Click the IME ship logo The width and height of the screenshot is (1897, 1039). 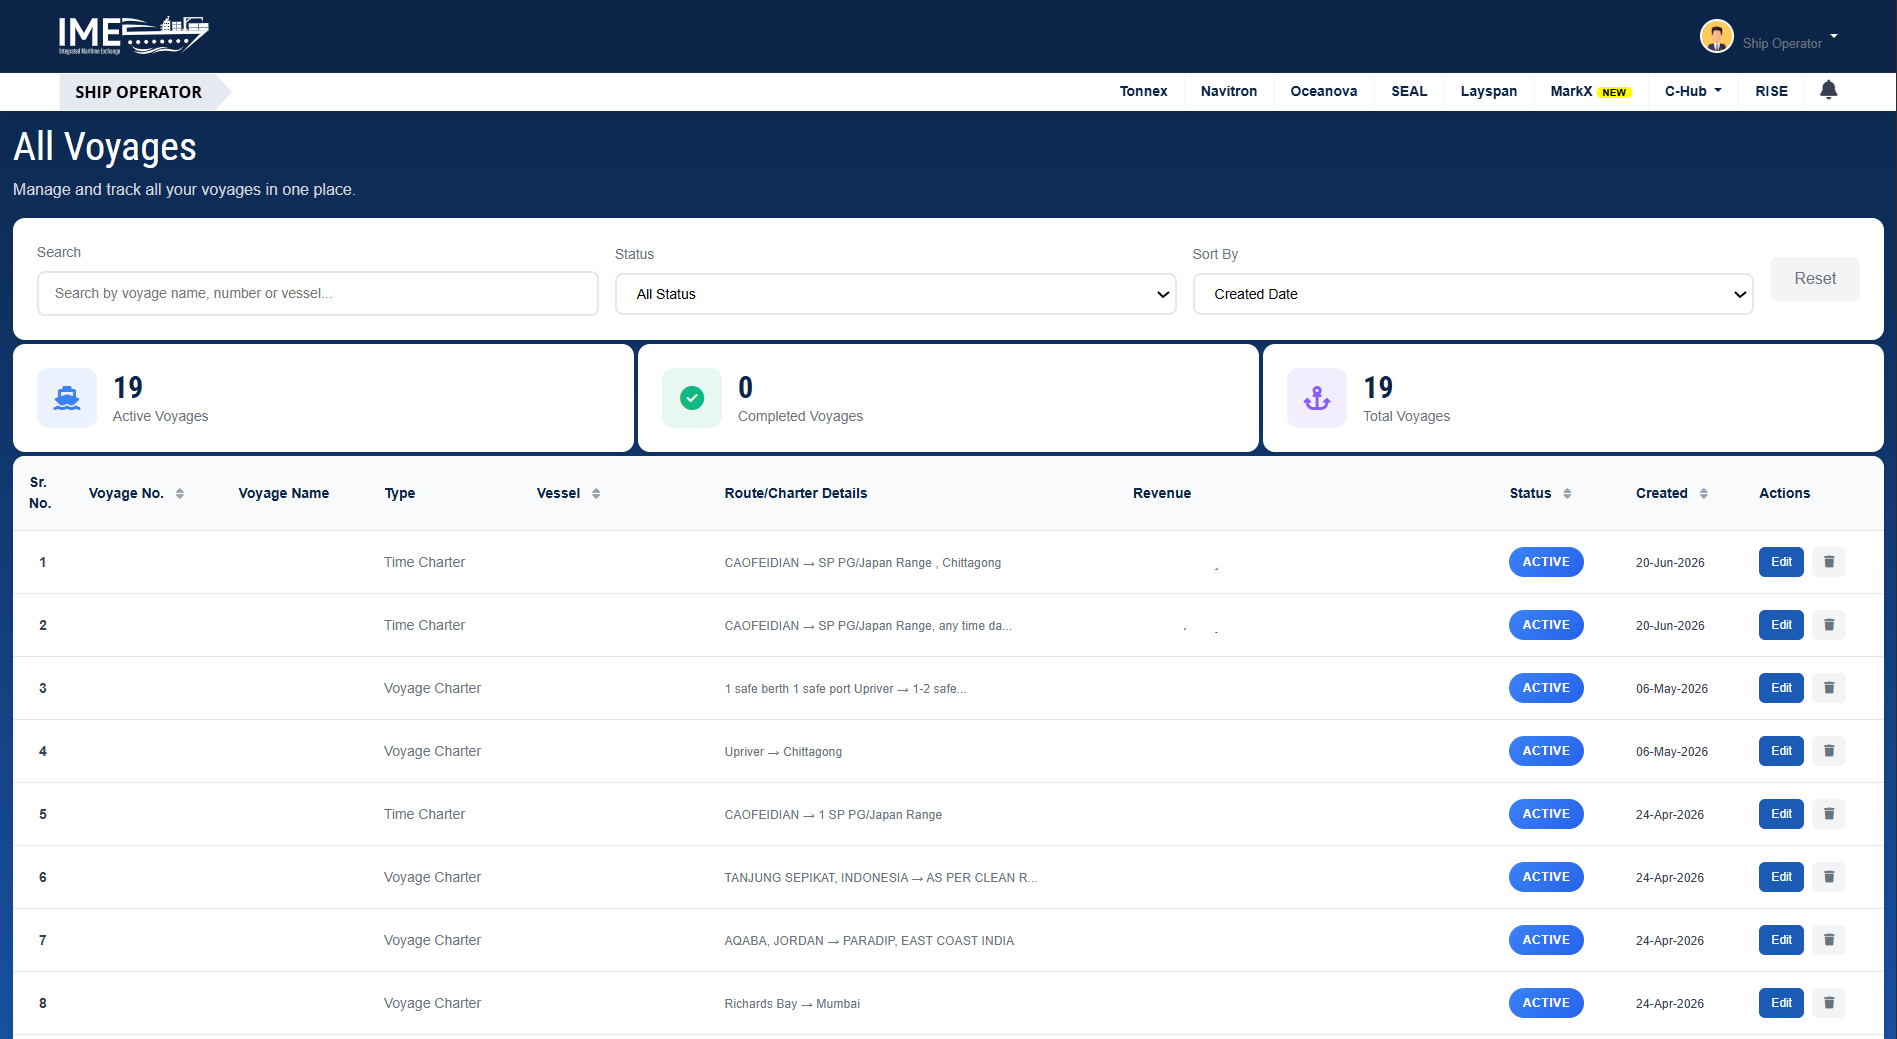(133, 35)
